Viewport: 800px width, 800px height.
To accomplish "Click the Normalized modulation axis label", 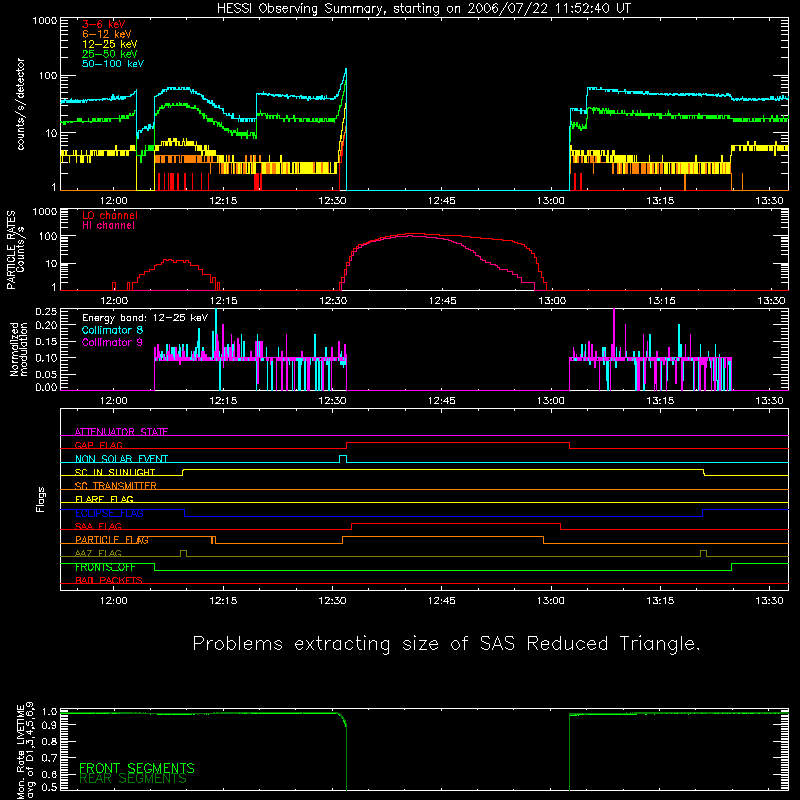I will point(19,349).
